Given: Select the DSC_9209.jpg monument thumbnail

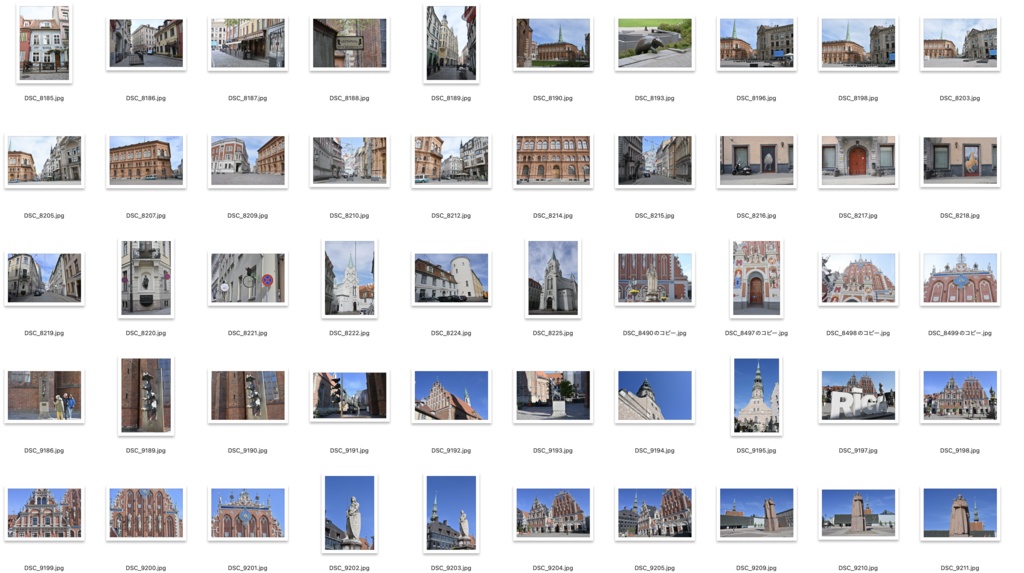Looking at the screenshot, I should pos(757,513).
